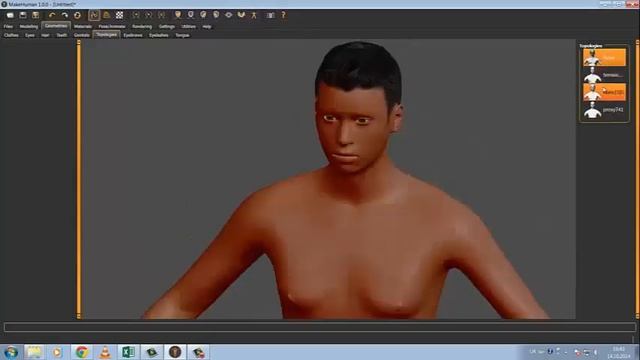Screen dimensions: 640x360
Task: Switch to the Modelling tab
Action: click(x=29, y=27)
